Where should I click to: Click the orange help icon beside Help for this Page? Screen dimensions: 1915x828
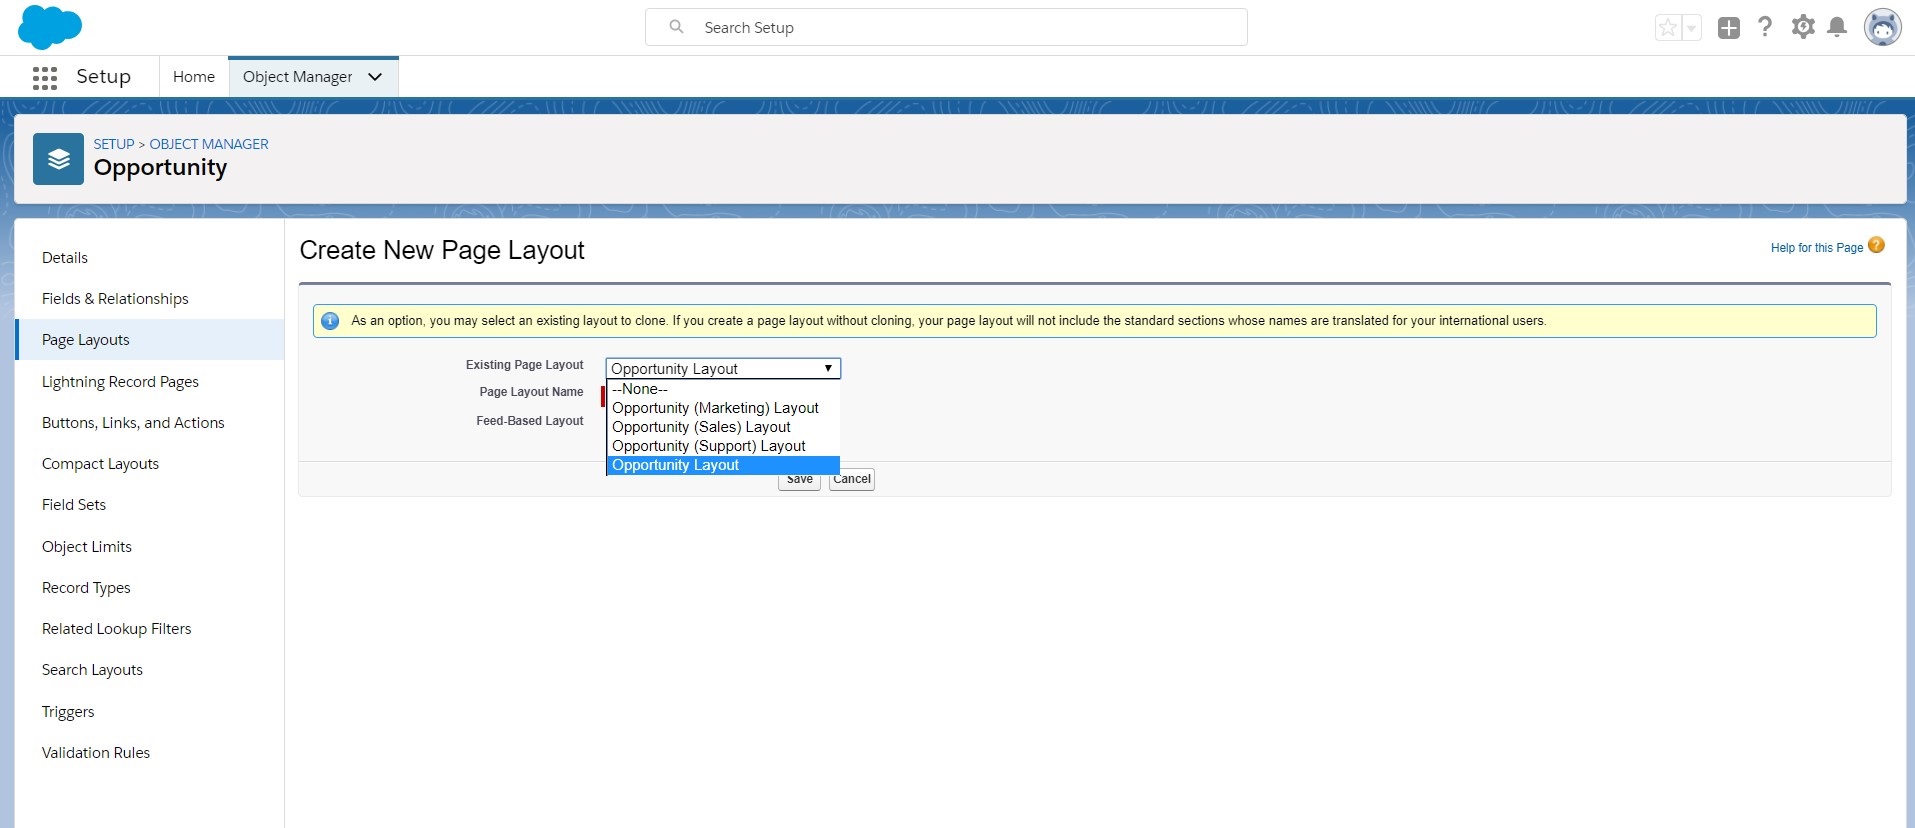[x=1876, y=245]
